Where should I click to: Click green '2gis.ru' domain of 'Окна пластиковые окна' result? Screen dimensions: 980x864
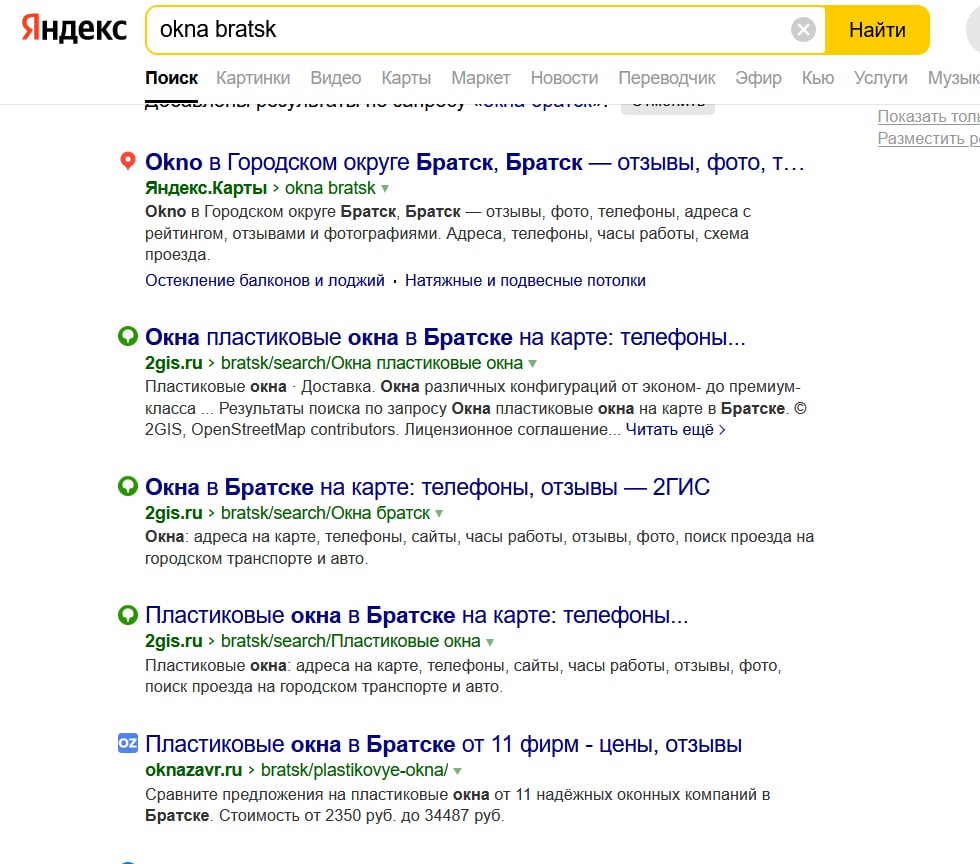pyautogui.click(x=174, y=363)
